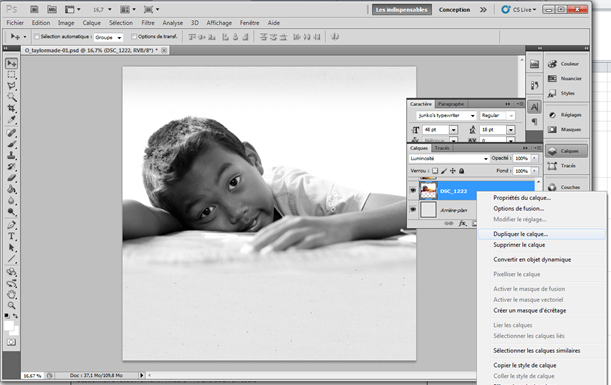Hide the DSC_1222 layer
The width and height of the screenshot is (611, 385).
413,191
